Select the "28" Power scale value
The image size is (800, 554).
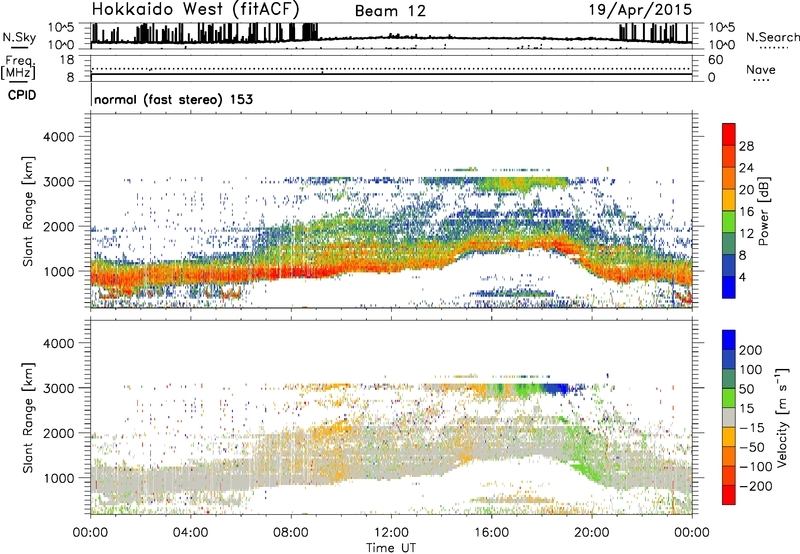[746, 146]
